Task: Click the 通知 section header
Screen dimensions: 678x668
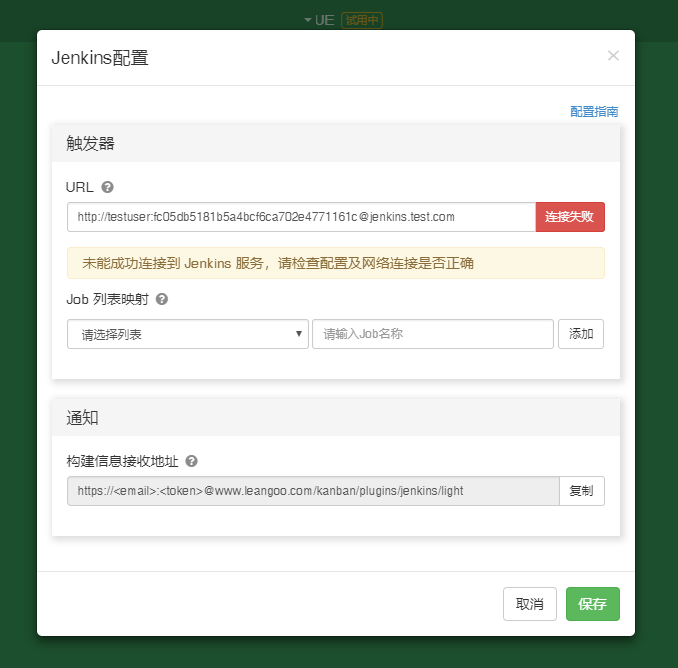Action: [82, 417]
